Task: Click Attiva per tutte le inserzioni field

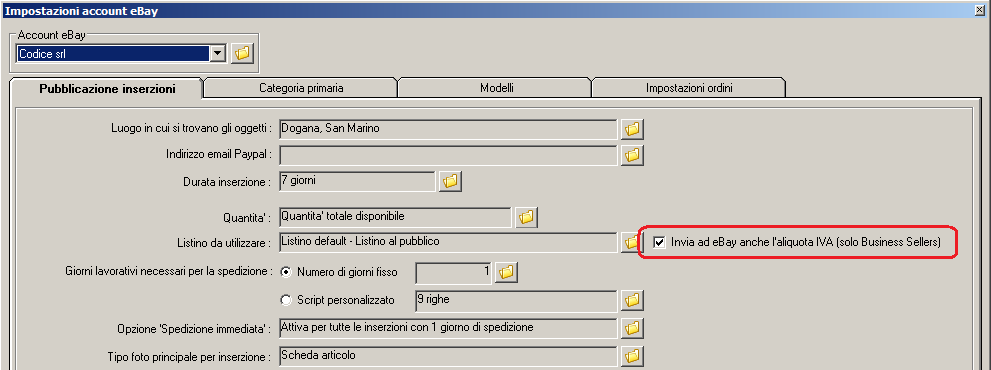Action: click(x=447, y=328)
